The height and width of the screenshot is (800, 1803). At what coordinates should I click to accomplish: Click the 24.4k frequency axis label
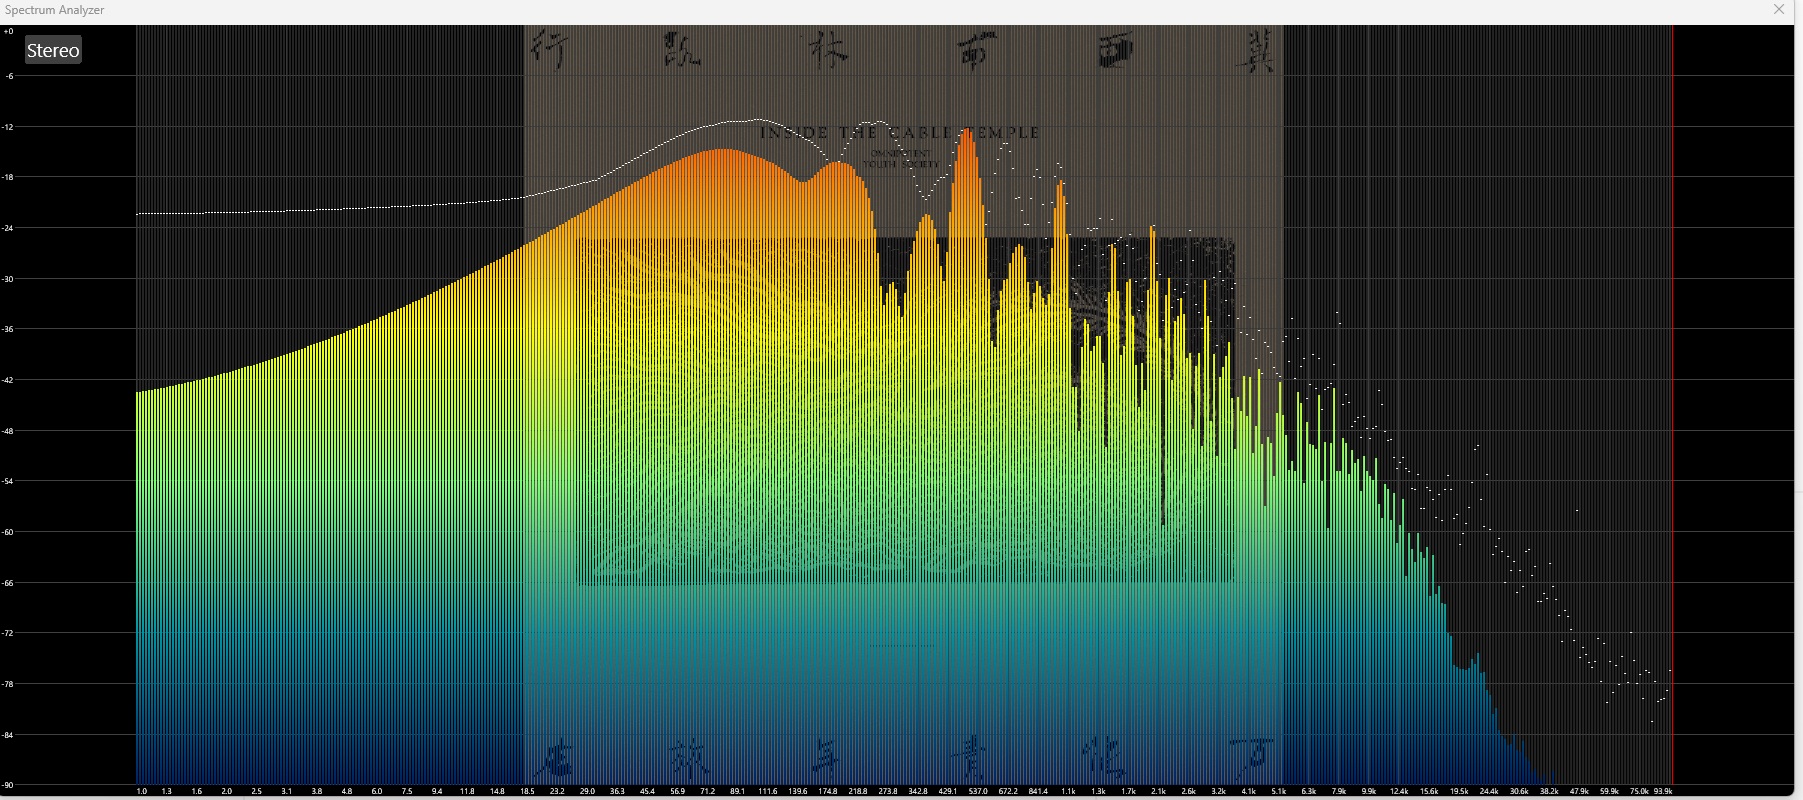click(x=1488, y=791)
